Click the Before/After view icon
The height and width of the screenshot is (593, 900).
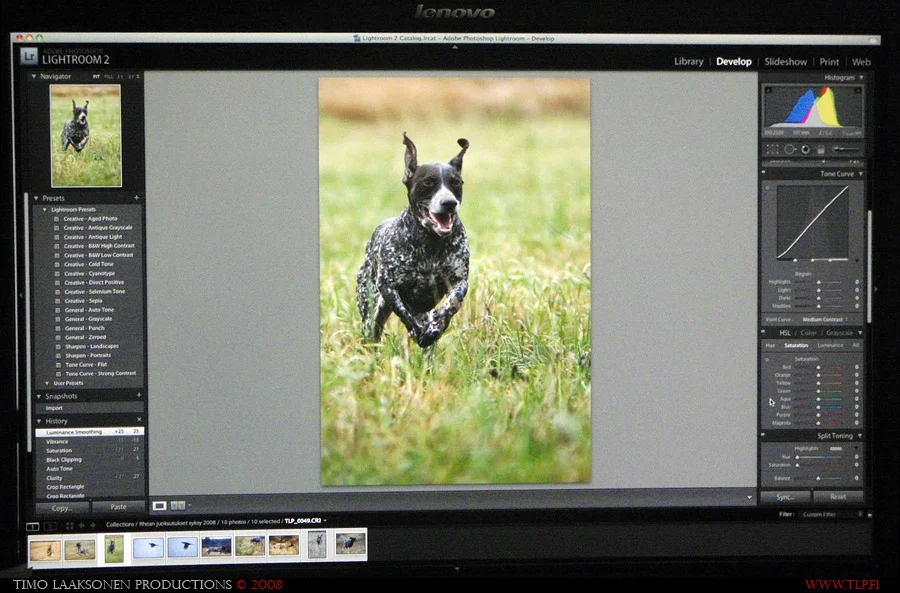click(179, 506)
